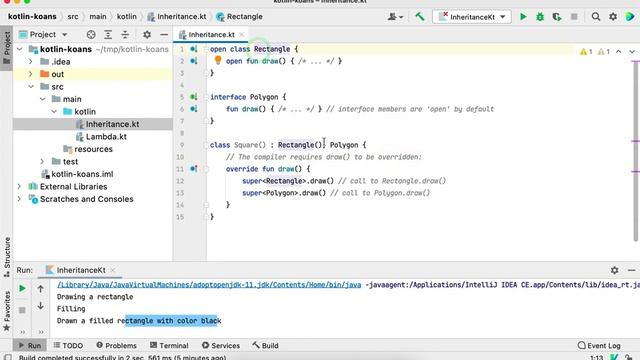Open the Event Log

[x=599, y=346]
